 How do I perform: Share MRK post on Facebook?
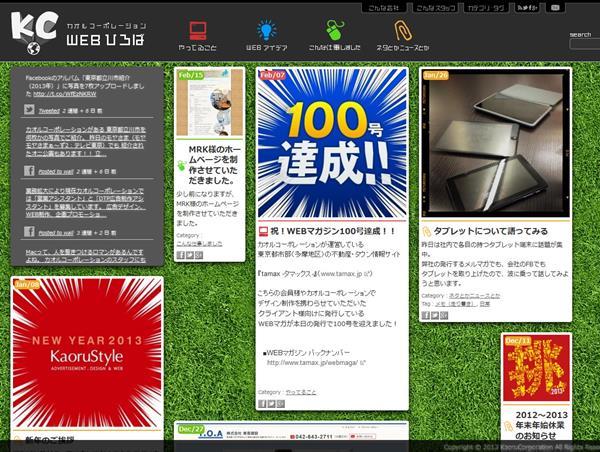tap(181, 255)
